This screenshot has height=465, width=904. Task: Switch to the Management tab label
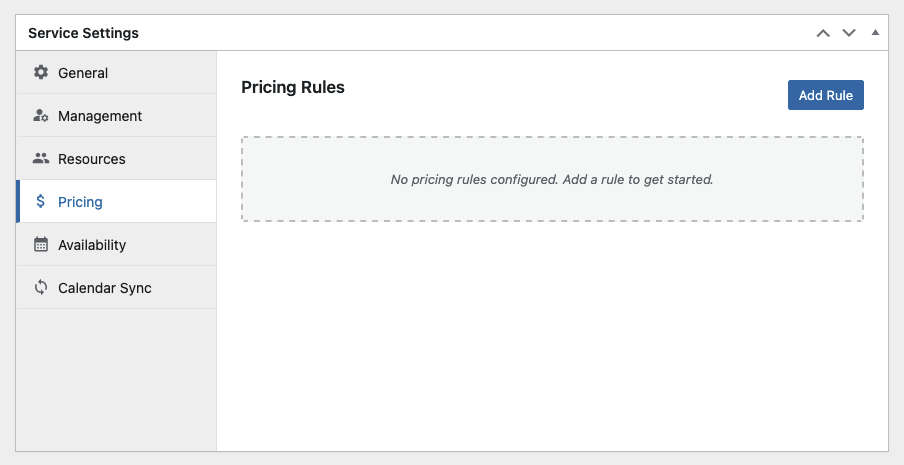[x=100, y=116]
